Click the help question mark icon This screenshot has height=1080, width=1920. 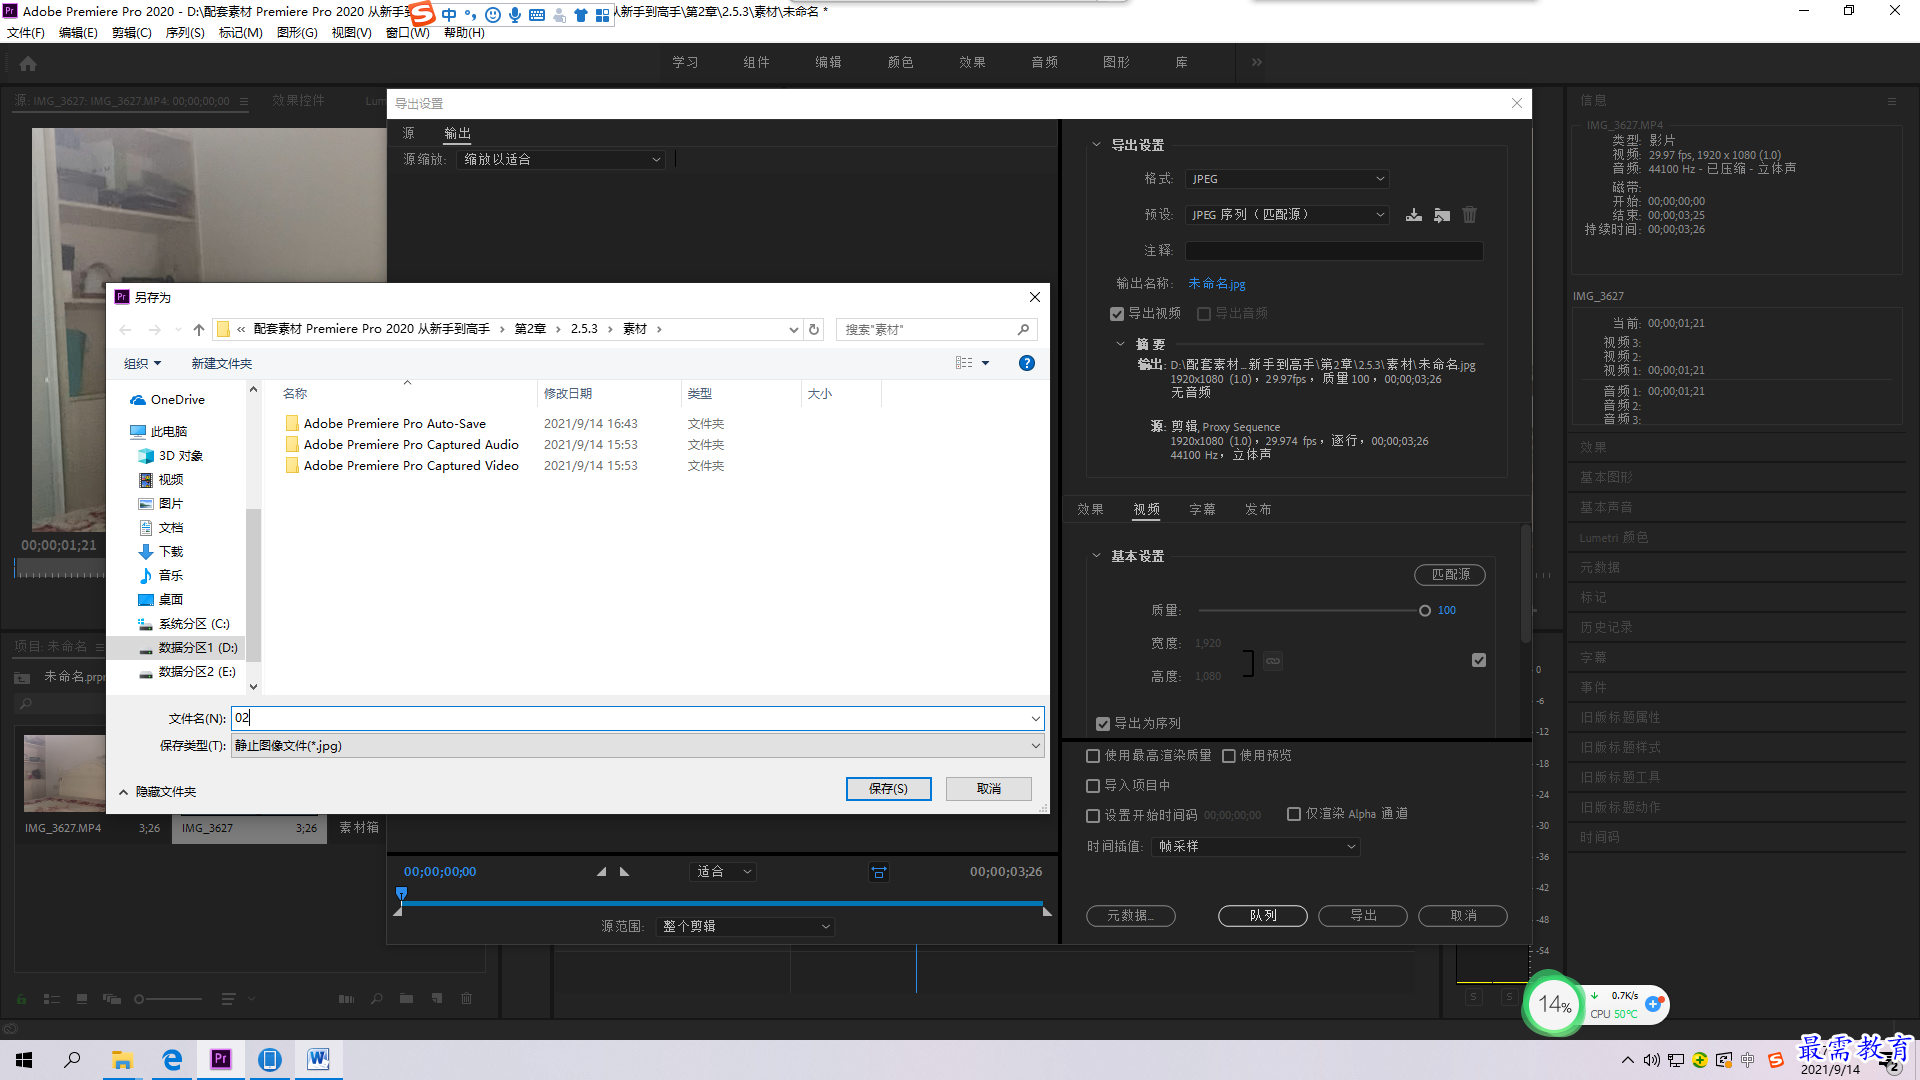(1026, 363)
